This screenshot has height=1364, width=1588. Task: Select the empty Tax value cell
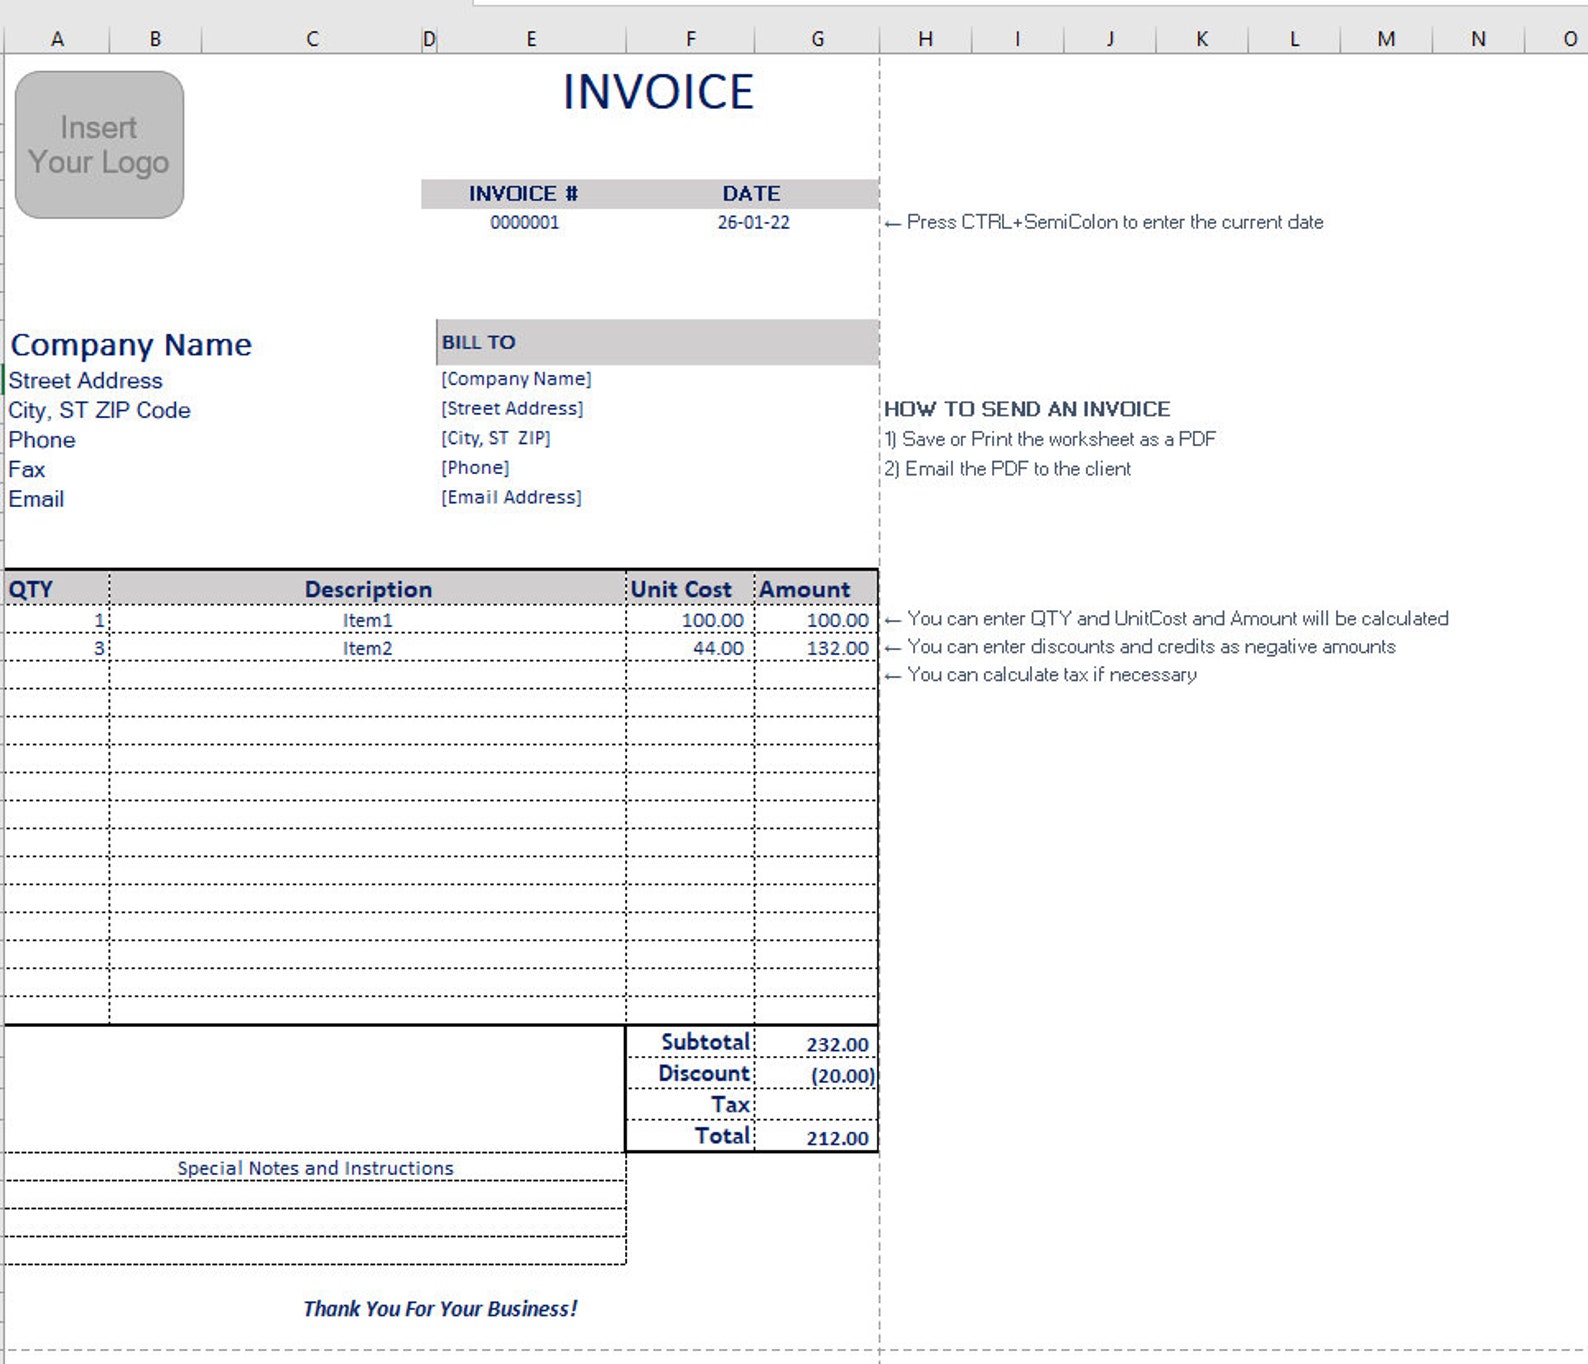tap(816, 1105)
